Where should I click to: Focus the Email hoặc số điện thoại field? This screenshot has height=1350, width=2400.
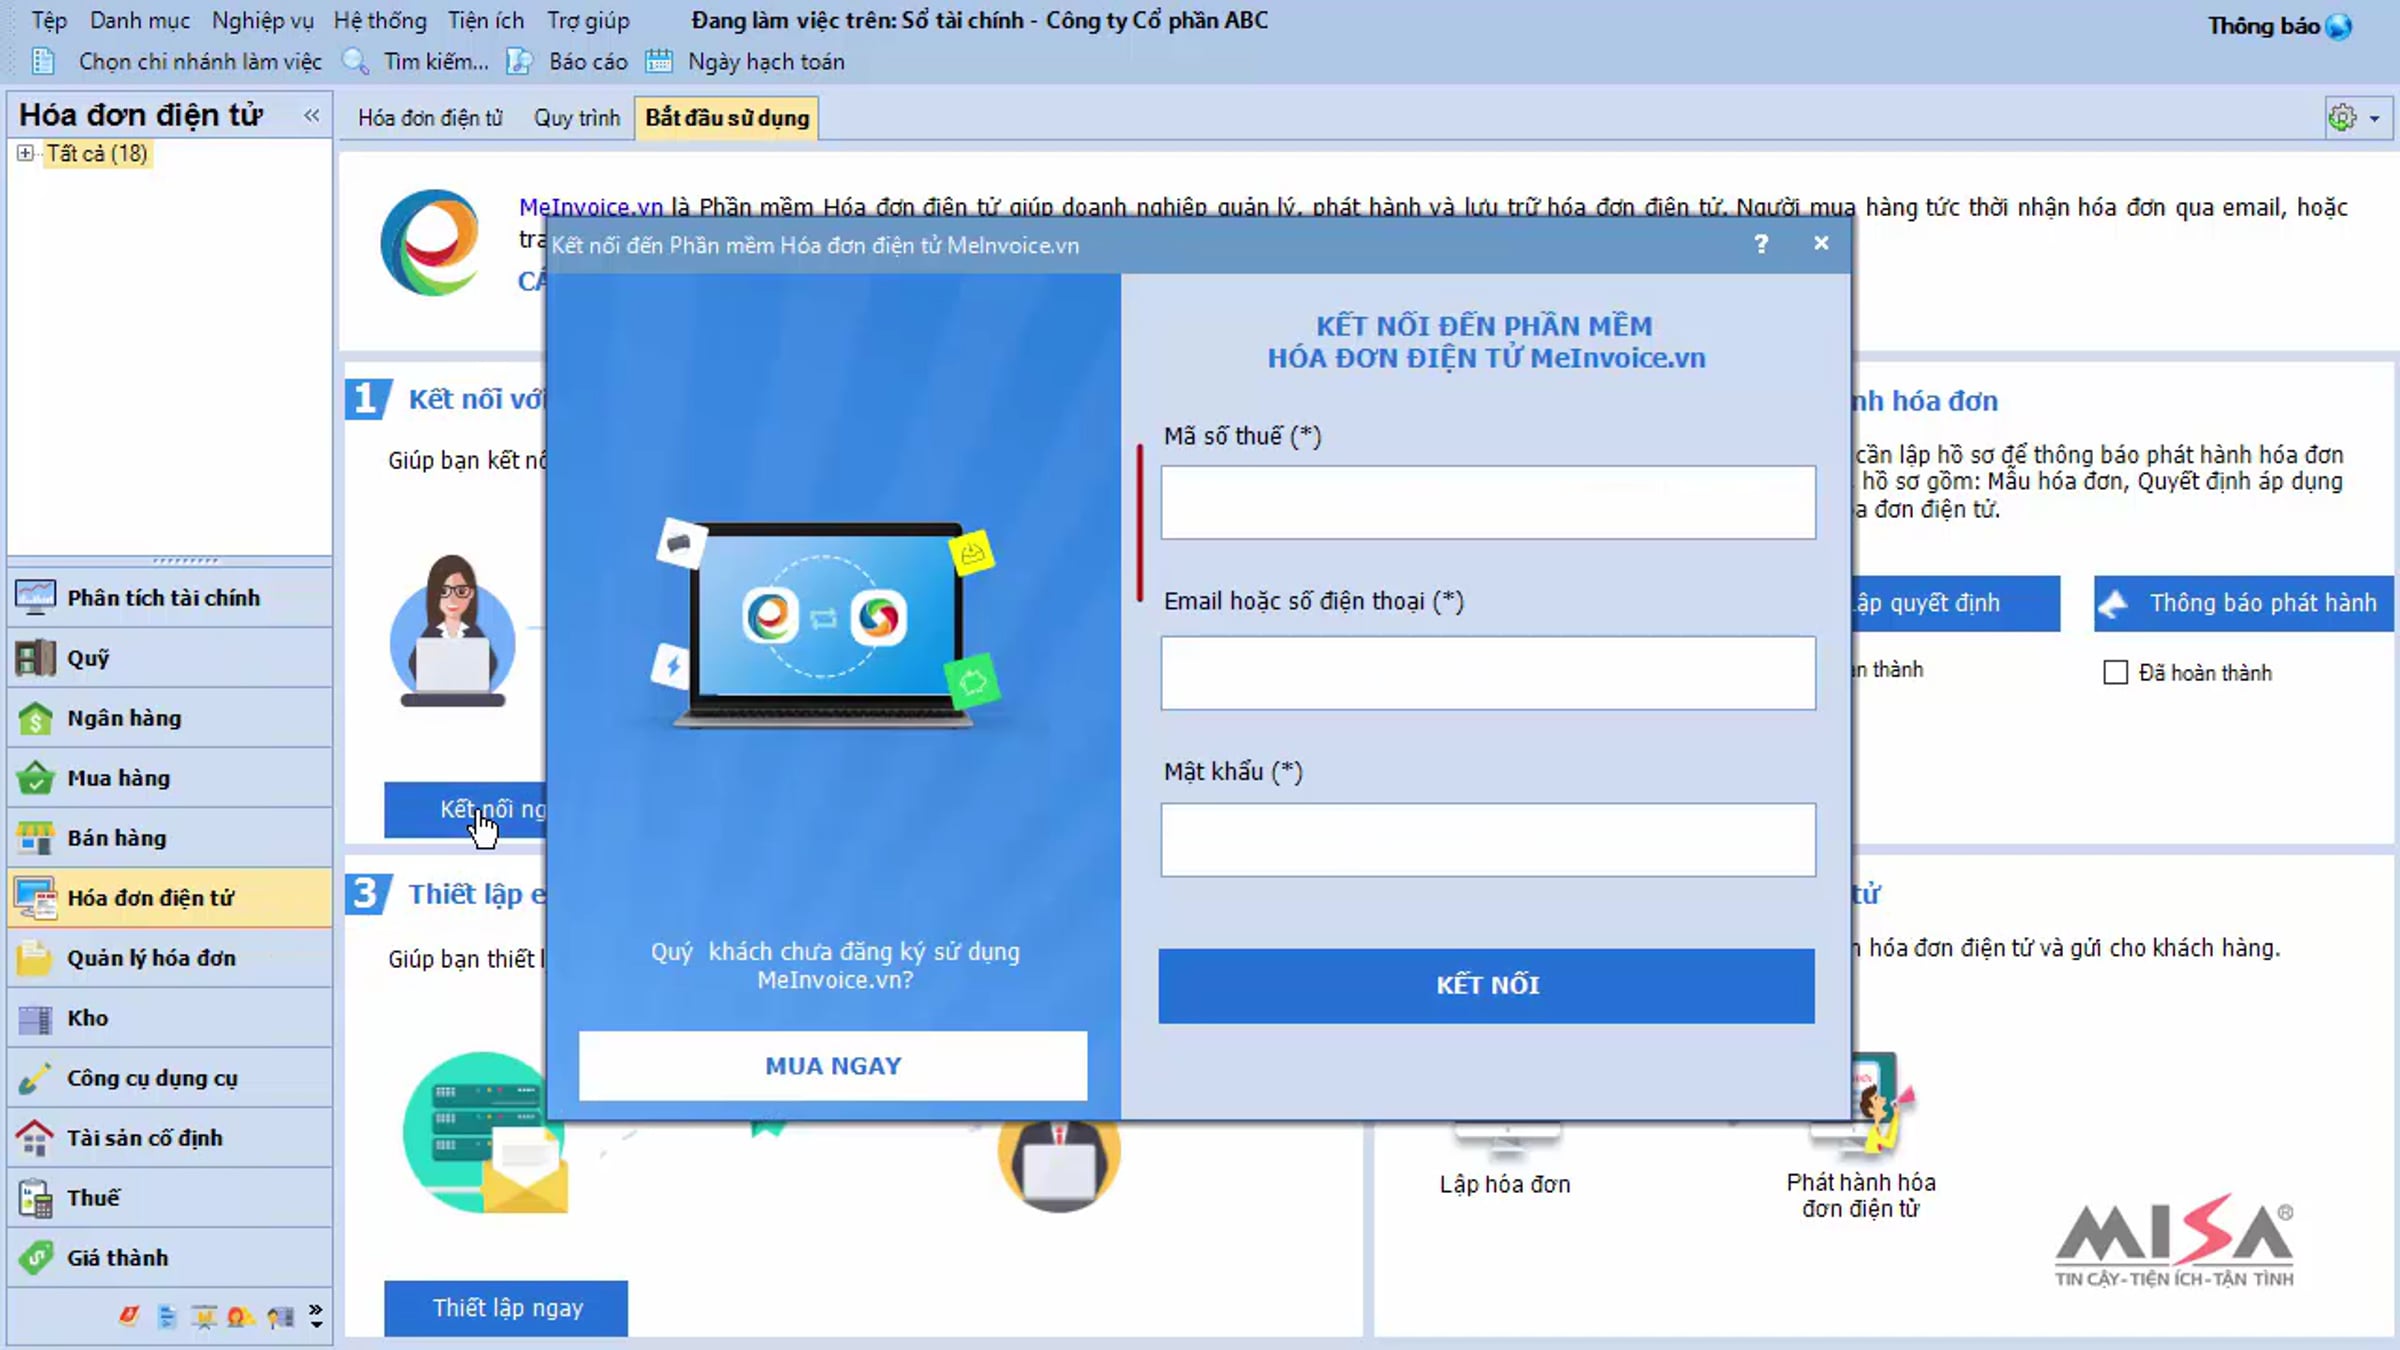tap(1488, 673)
